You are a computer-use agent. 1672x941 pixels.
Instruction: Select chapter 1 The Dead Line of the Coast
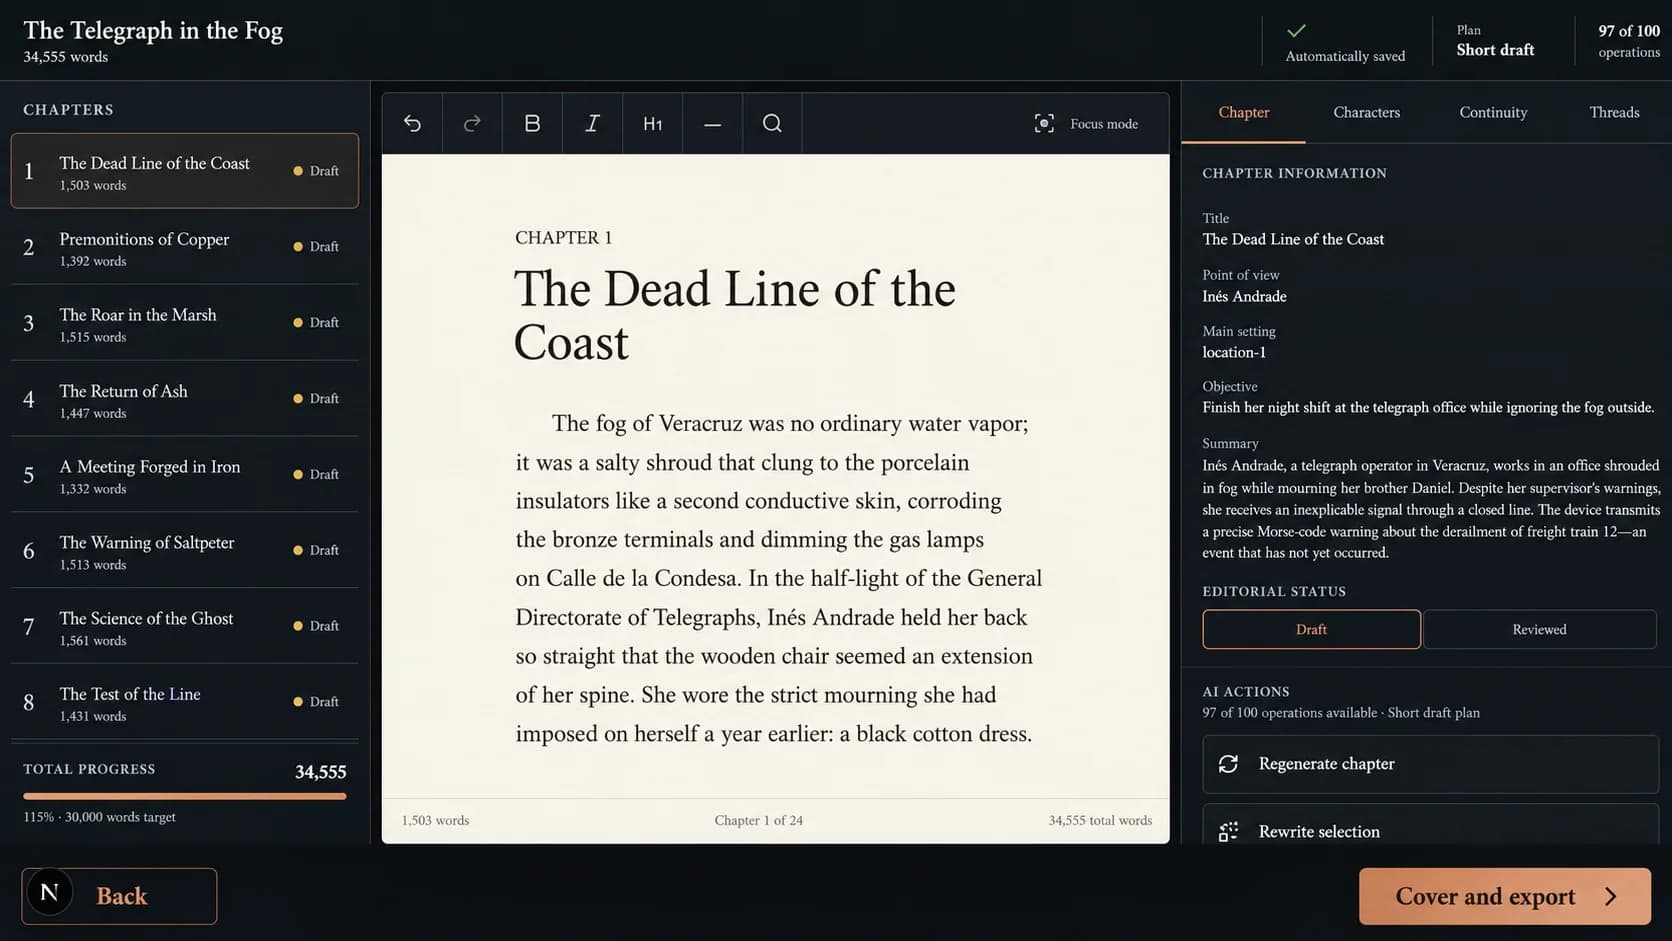(185, 171)
